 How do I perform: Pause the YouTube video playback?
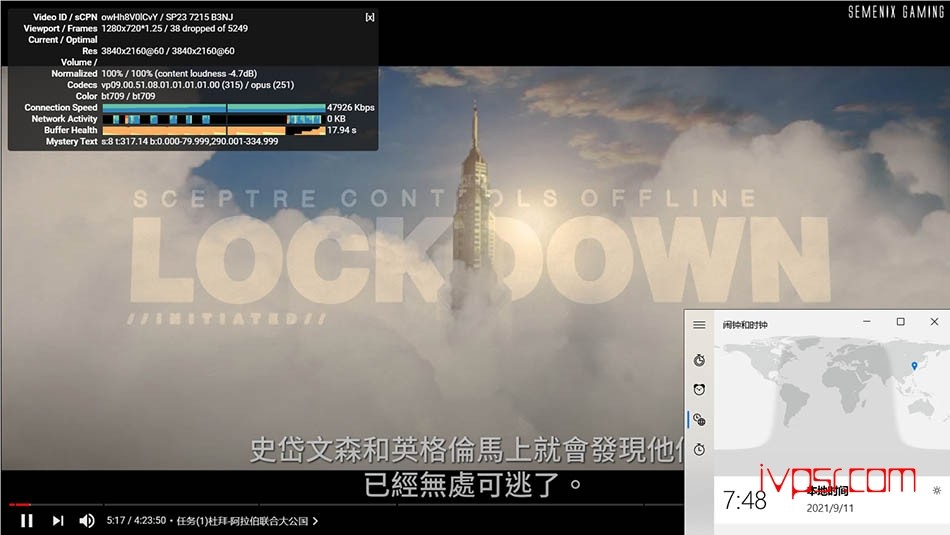pyautogui.click(x=27, y=521)
